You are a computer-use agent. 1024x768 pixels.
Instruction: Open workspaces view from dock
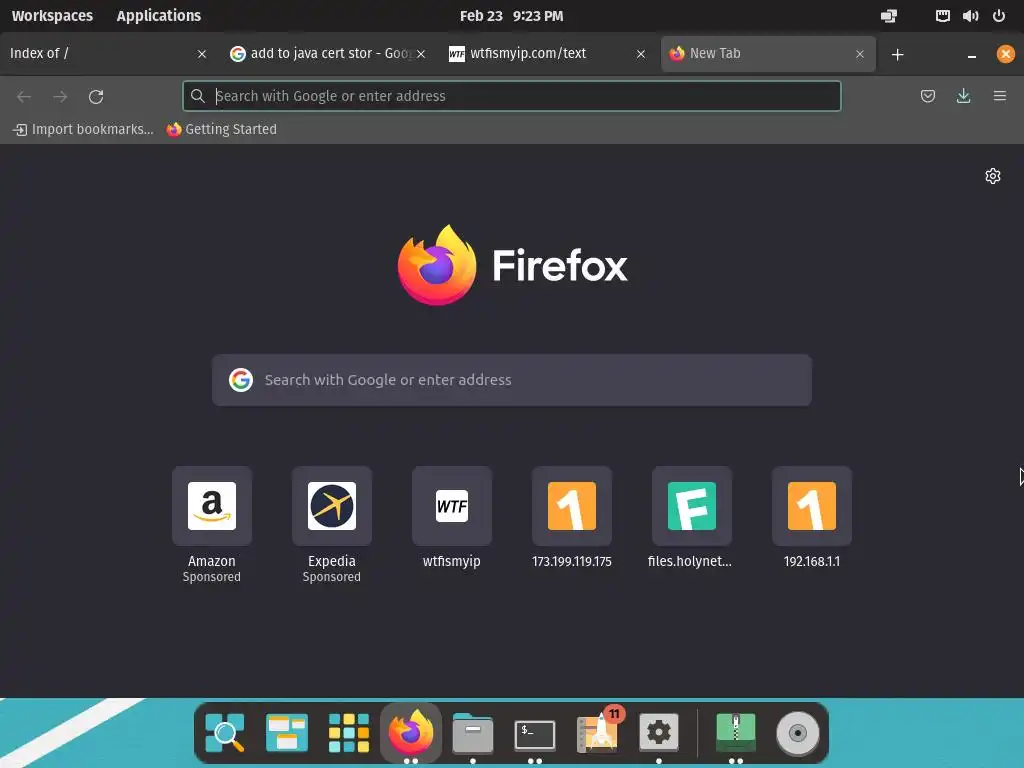pos(287,733)
